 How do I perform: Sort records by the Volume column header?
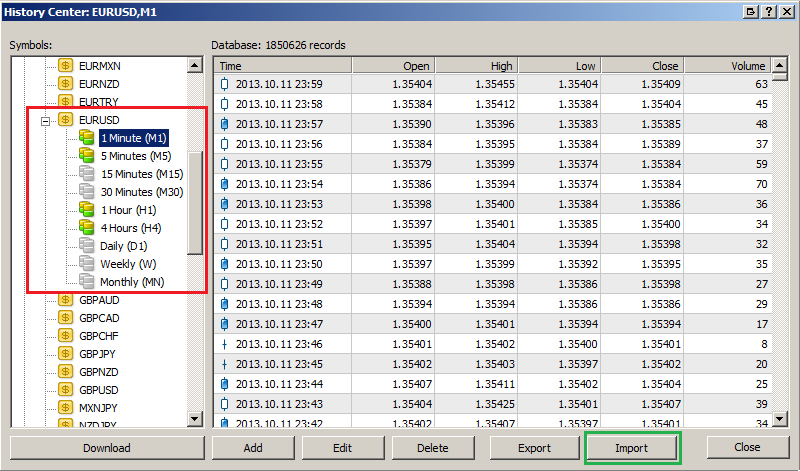(x=726, y=66)
